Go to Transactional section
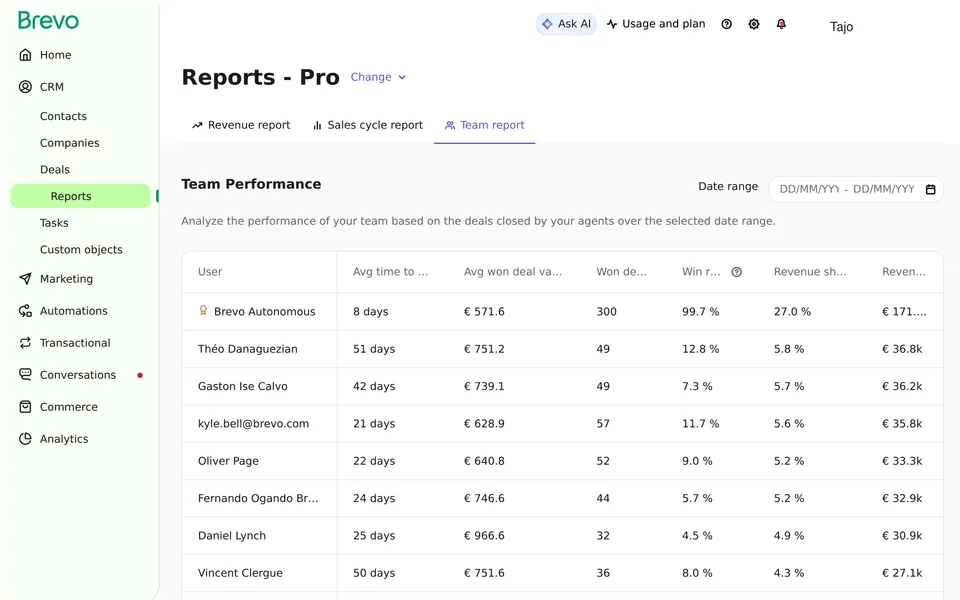This screenshot has height=600, width=960. [x=75, y=343]
